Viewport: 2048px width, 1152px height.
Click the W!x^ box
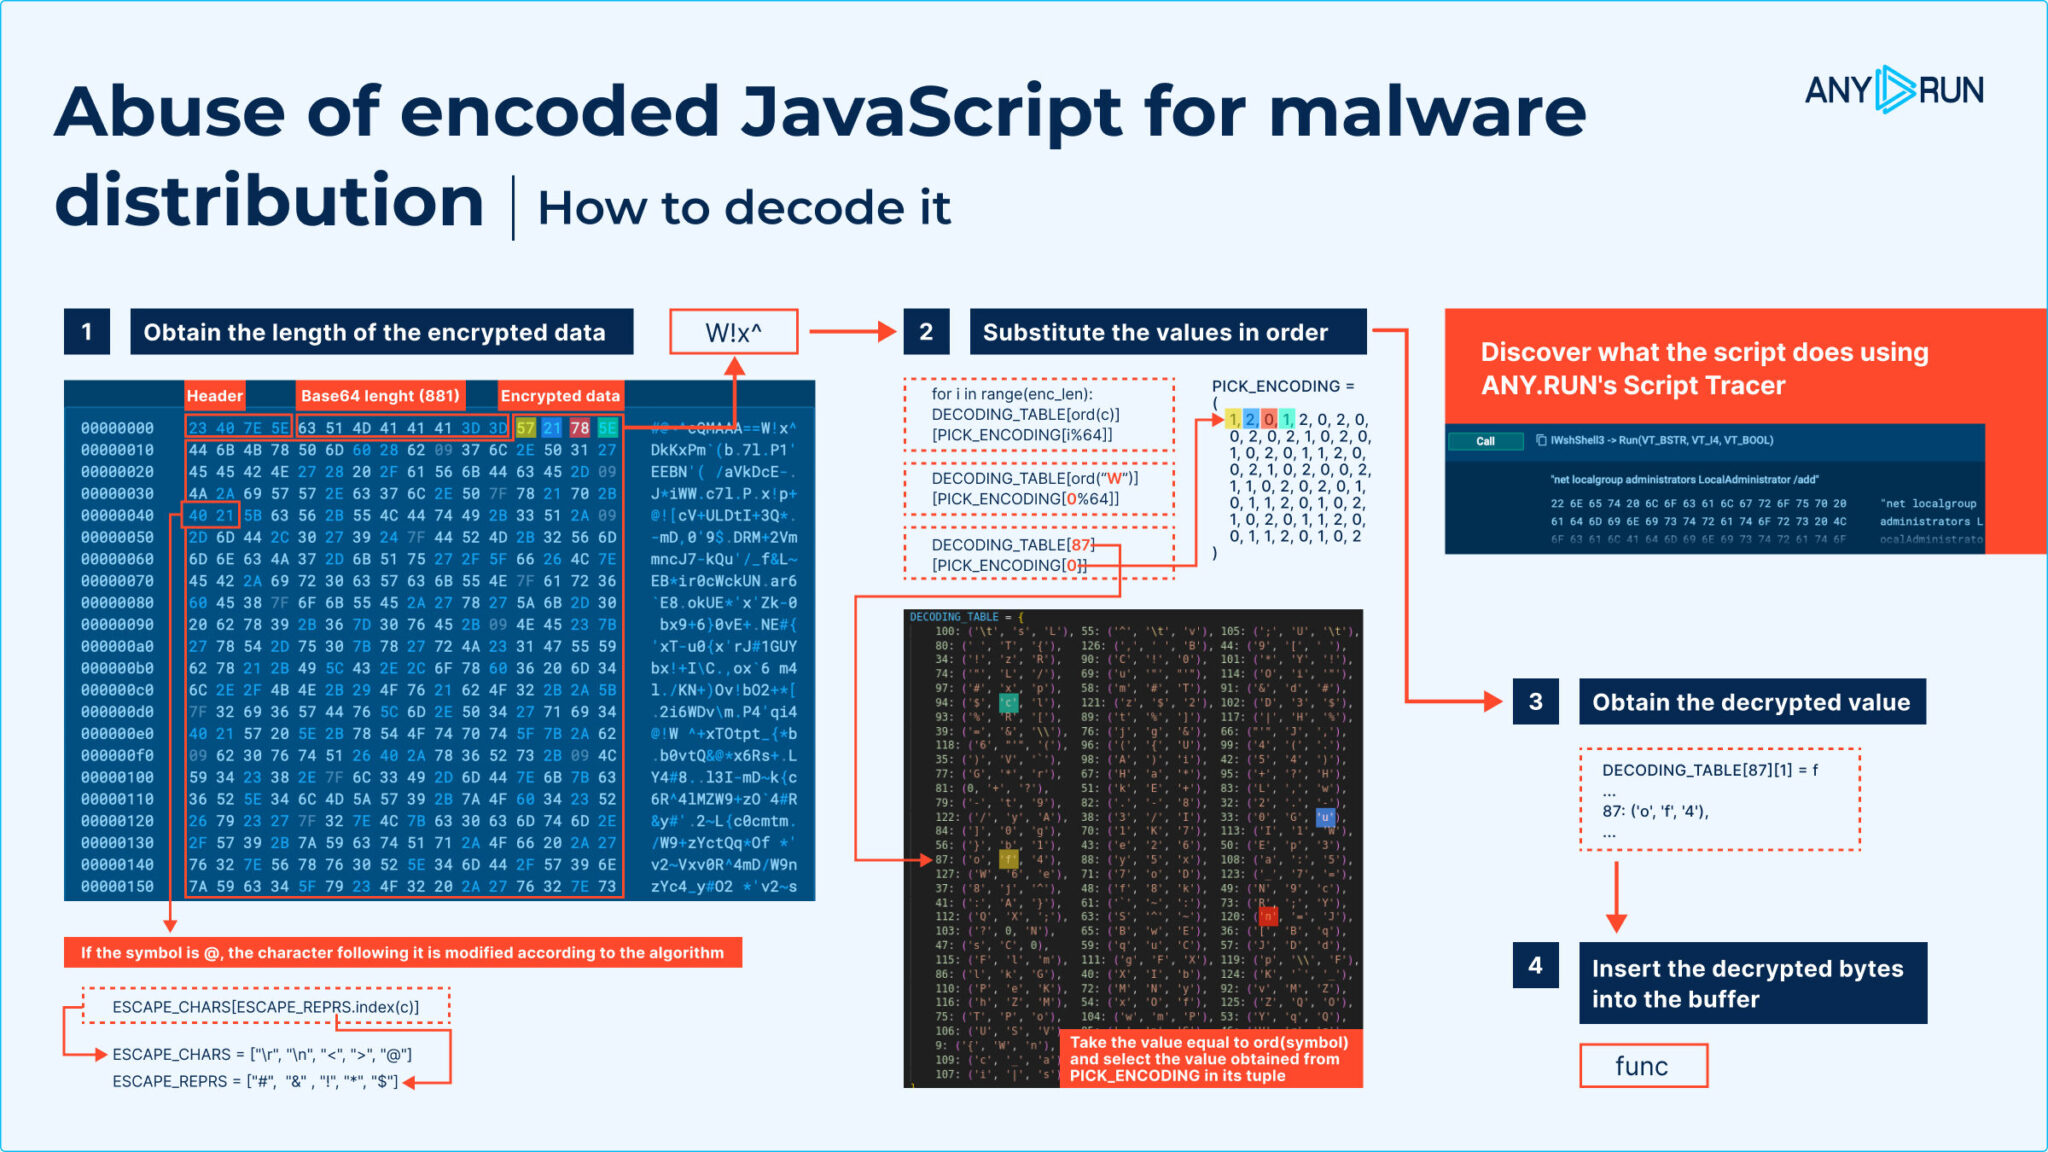pos(733,332)
